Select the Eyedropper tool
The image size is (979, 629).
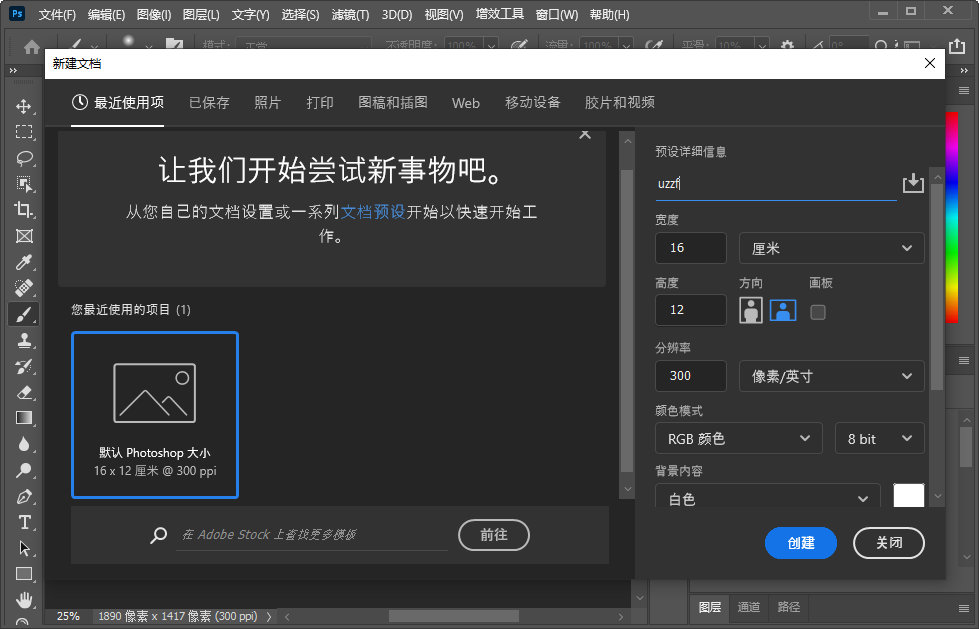coord(24,262)
